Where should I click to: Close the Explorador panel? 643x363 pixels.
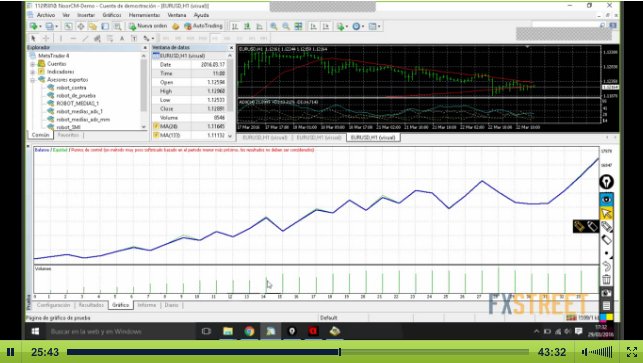[x=145, y=48]
